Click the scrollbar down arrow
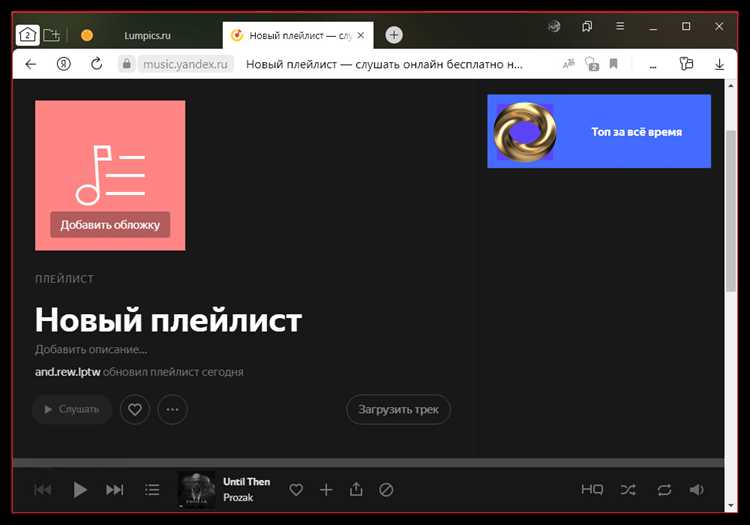 730,506
